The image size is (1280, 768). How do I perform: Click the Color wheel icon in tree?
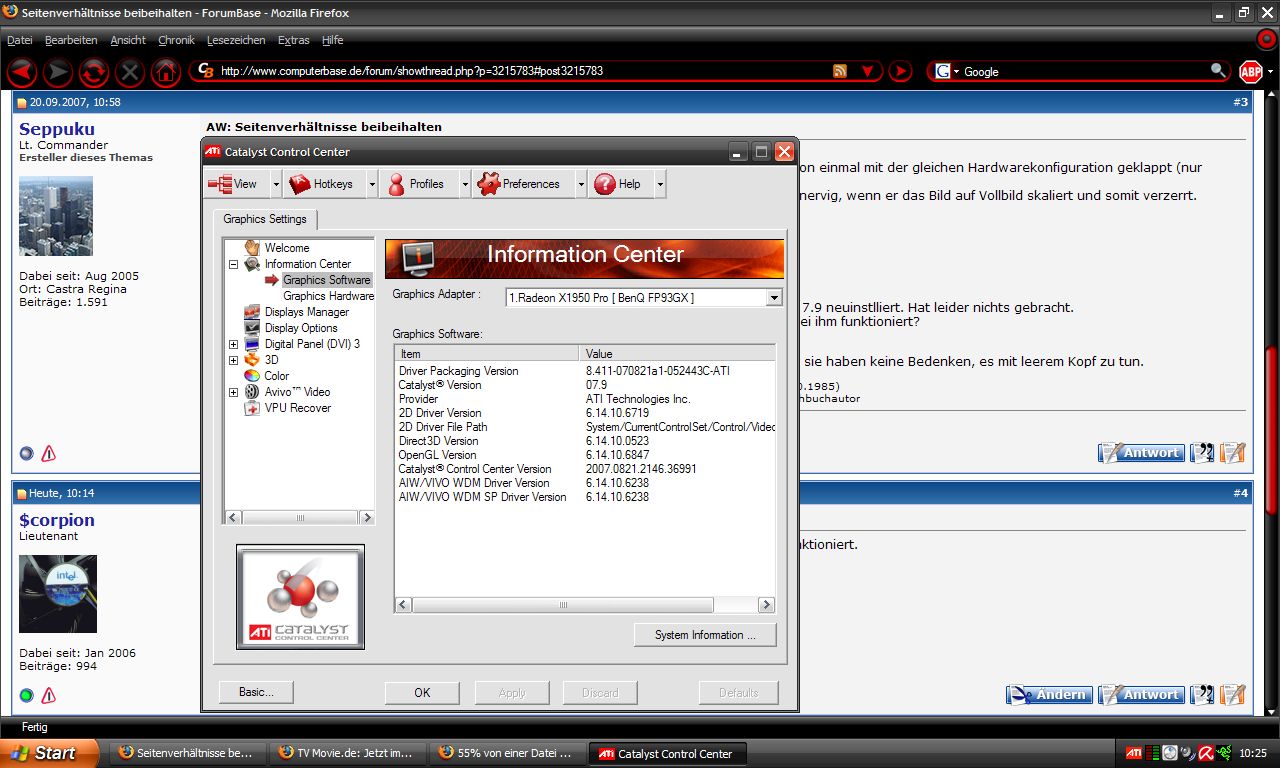pos(252,376)
